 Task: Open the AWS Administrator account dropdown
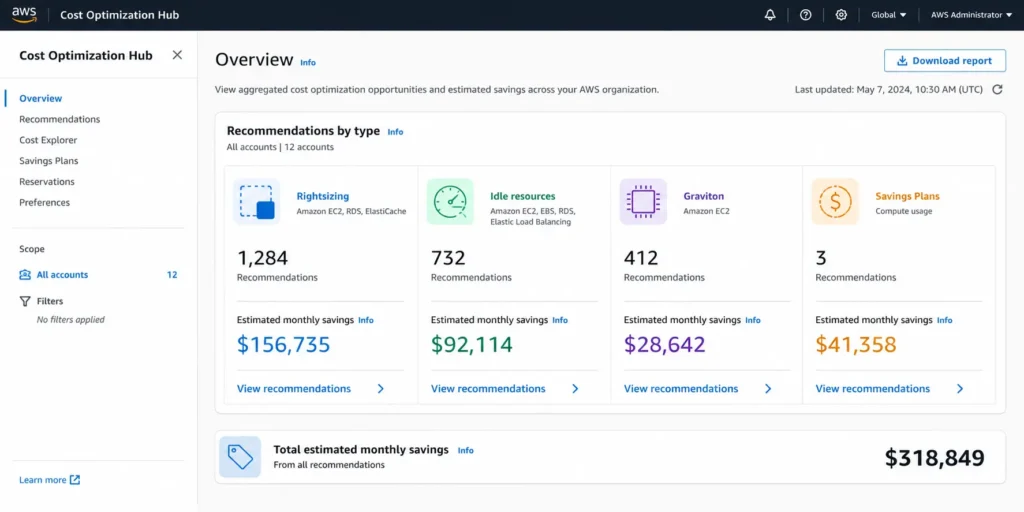971,15
